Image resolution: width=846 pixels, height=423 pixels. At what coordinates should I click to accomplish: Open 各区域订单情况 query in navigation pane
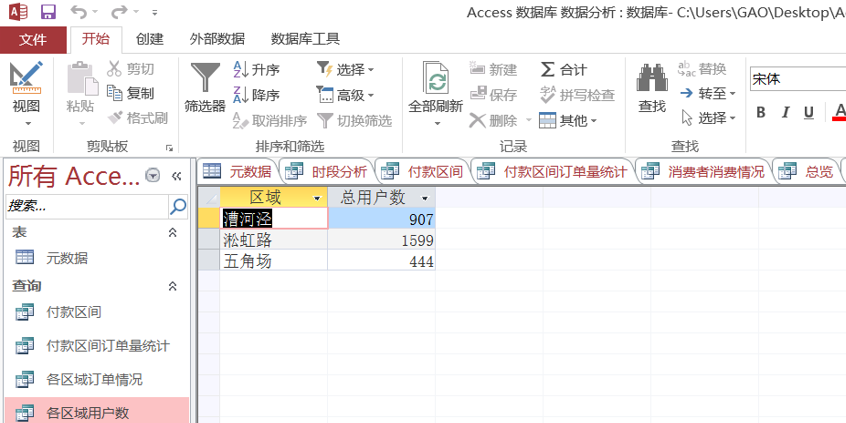[94, 379]
